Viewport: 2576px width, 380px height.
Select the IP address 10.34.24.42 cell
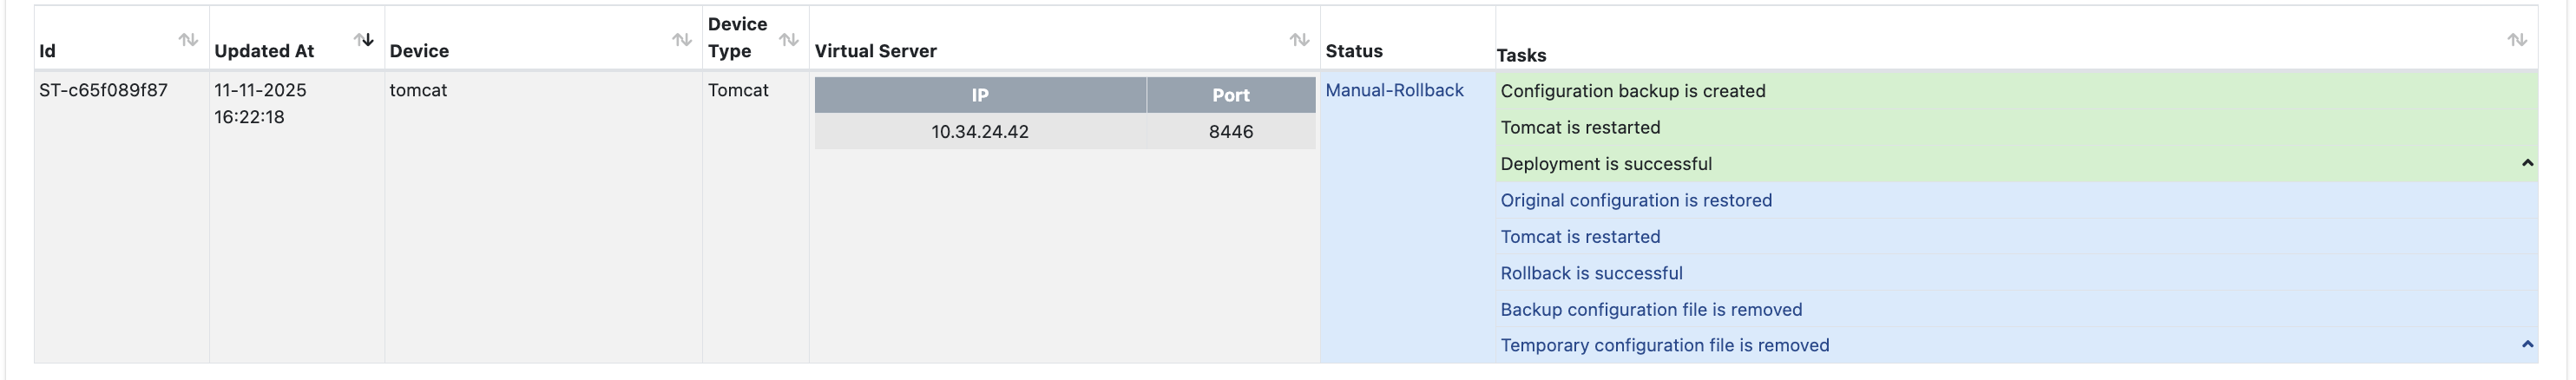tap(979, 131)
